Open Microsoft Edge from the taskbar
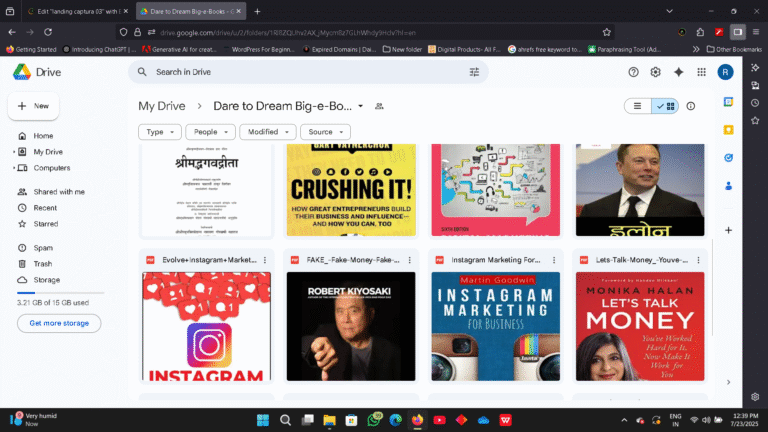Screen dimensions: 768x432 point(395,420)
